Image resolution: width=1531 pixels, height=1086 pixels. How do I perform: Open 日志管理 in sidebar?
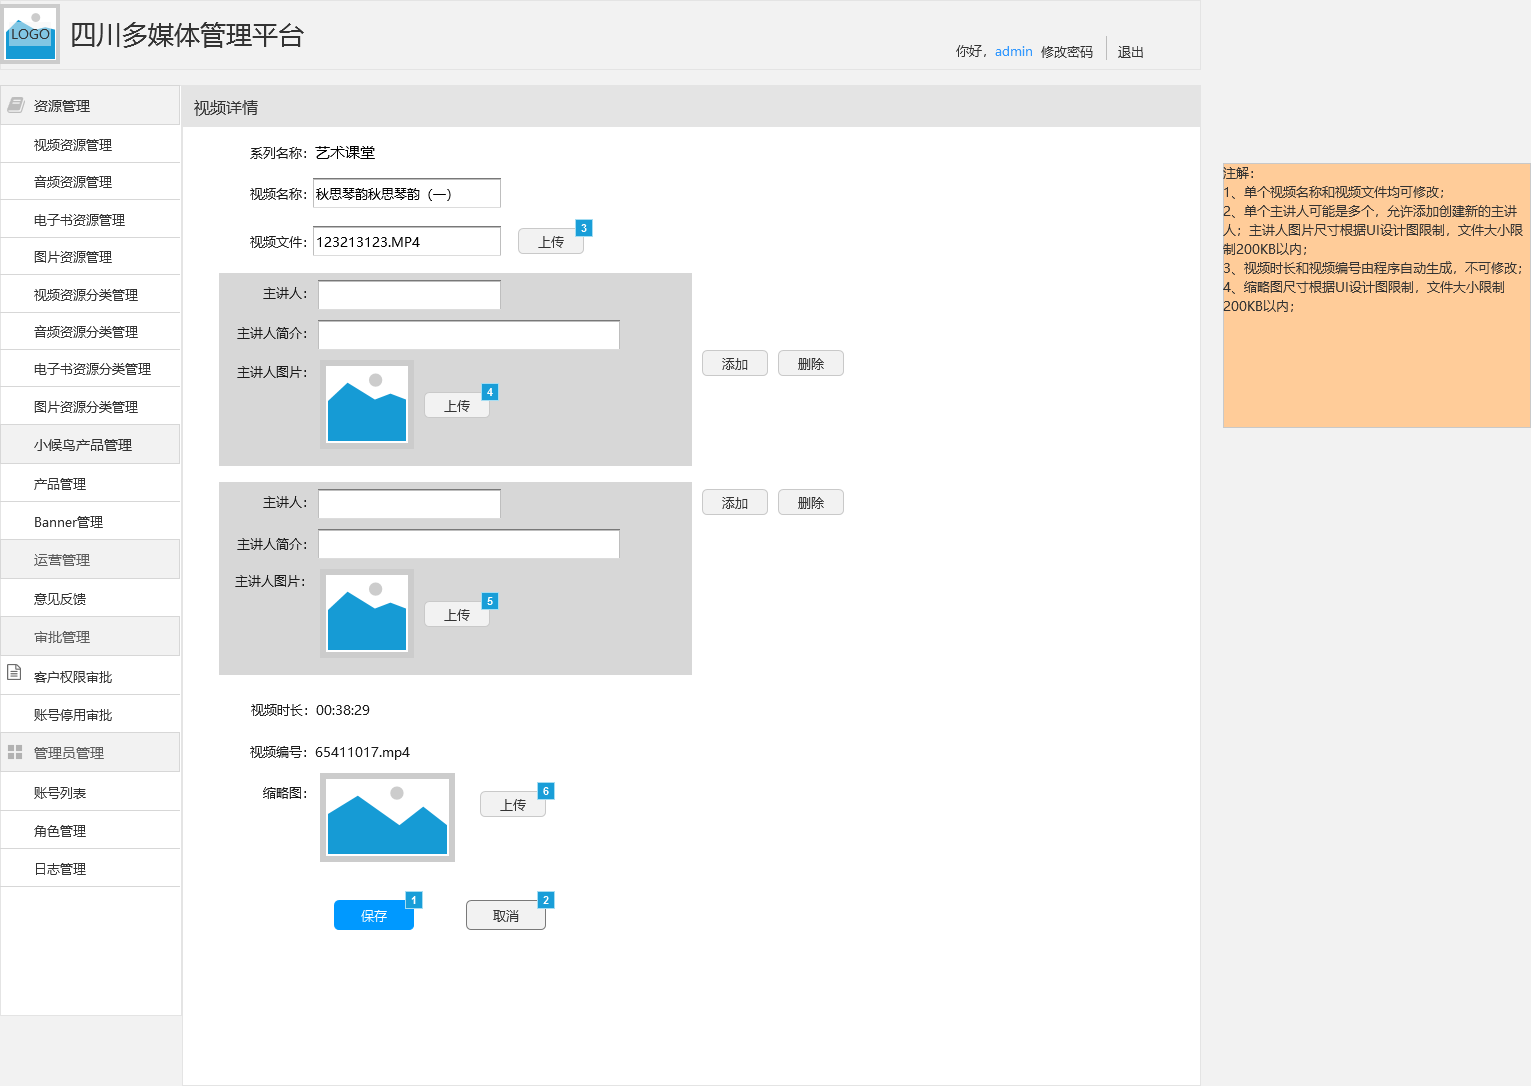[x=90, y=869]
